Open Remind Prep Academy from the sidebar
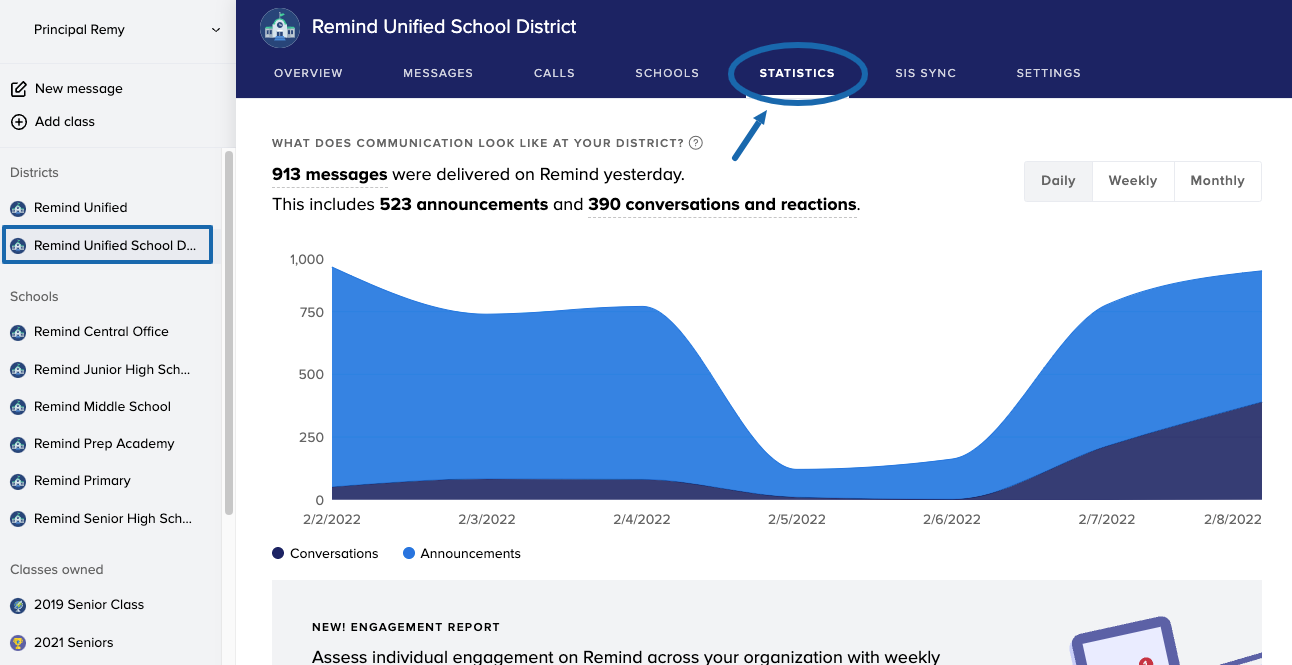The height and width of the screenshot is (665, 1292). pyautogui.click(x=104, y=444)
